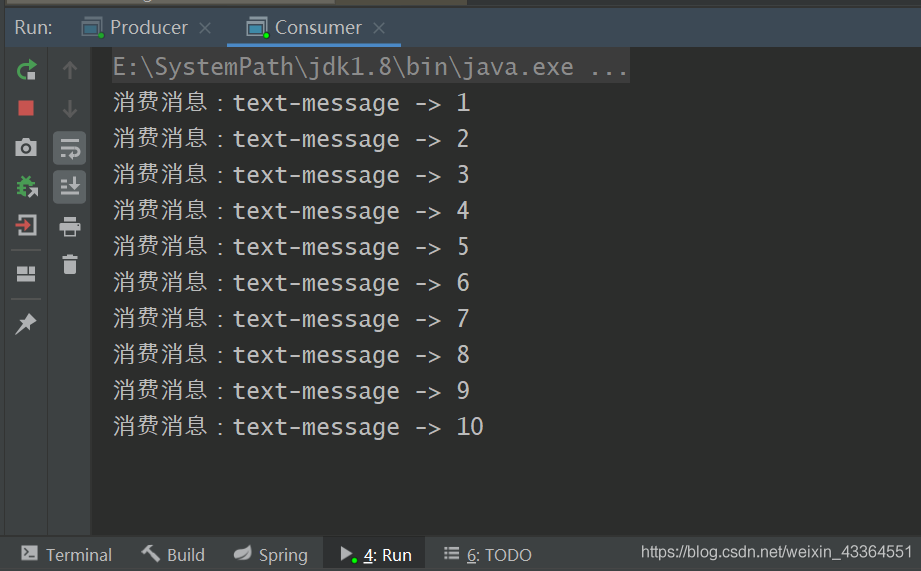The image size is (921, 571).
Task: Close the Consumer run tab
Action: [x=380, y=27]
